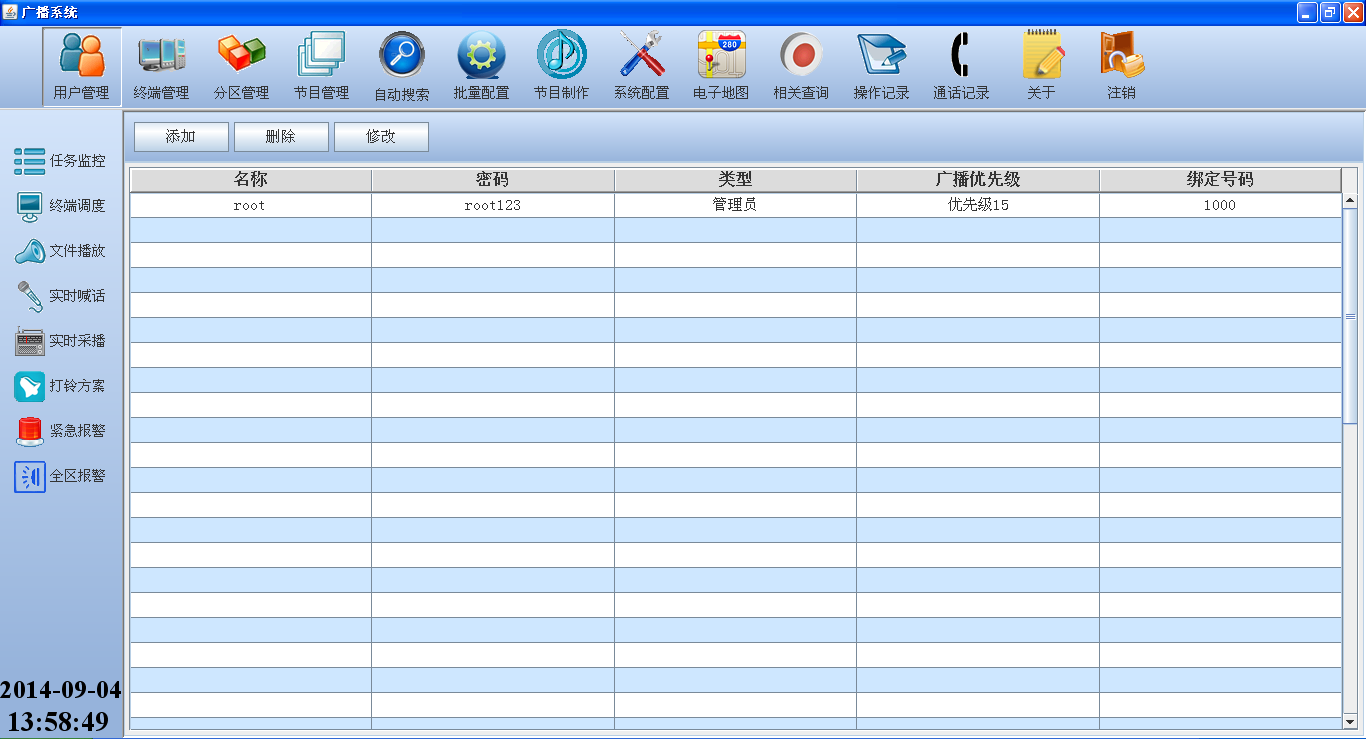Viewport: 1366px width, 739px height.
Task: Open 批量配置 batch configuration gear icon
Action: pyautogui.click(x=481, y=66)
